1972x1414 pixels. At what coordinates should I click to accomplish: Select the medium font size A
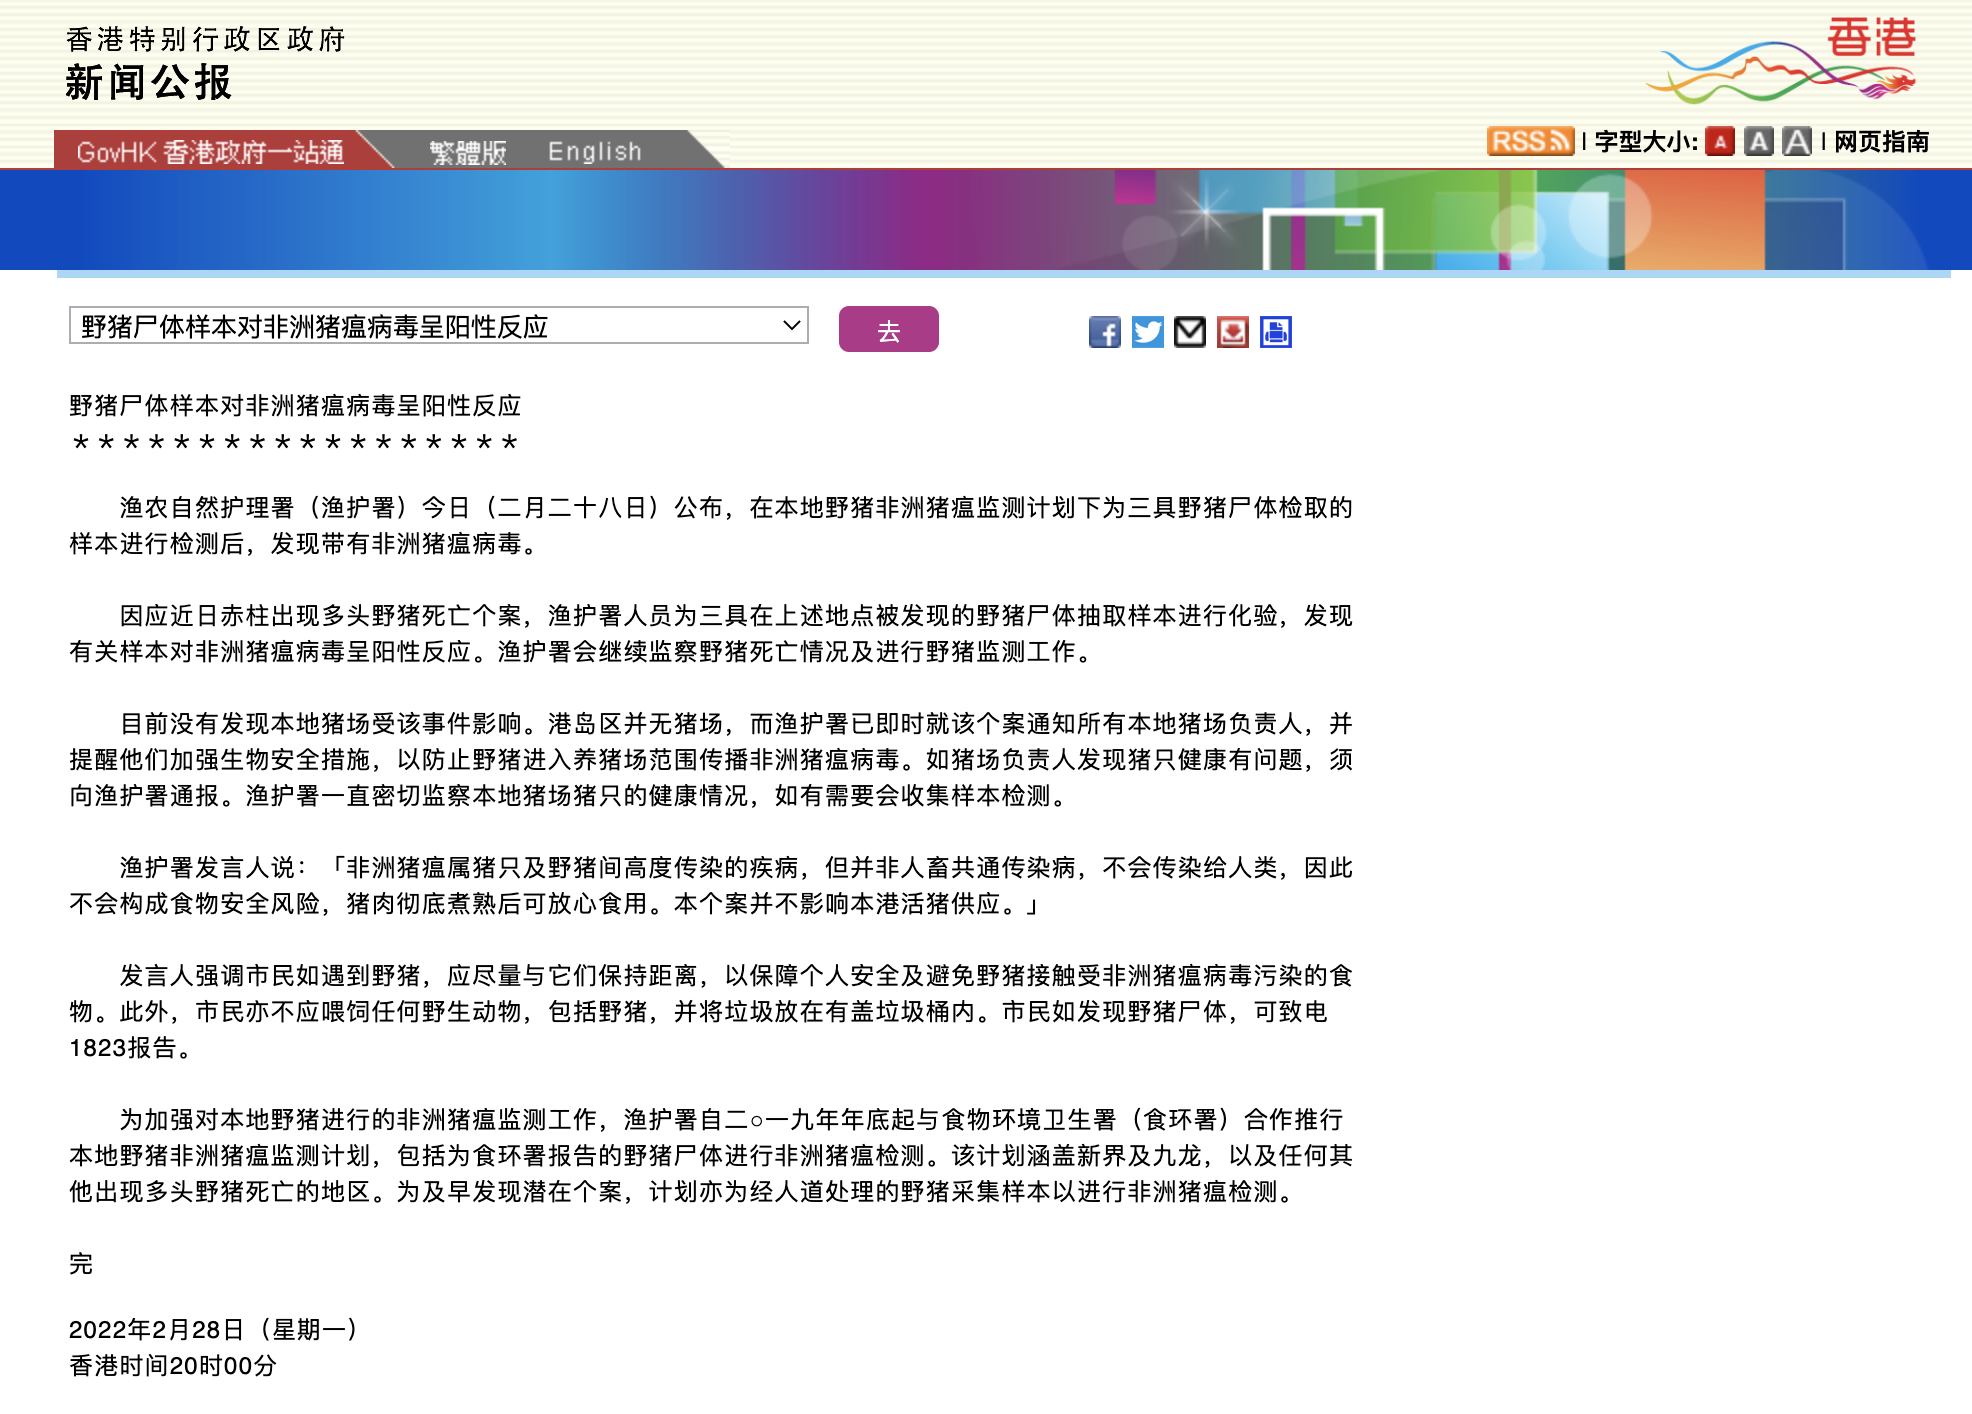pos(1758,142)
